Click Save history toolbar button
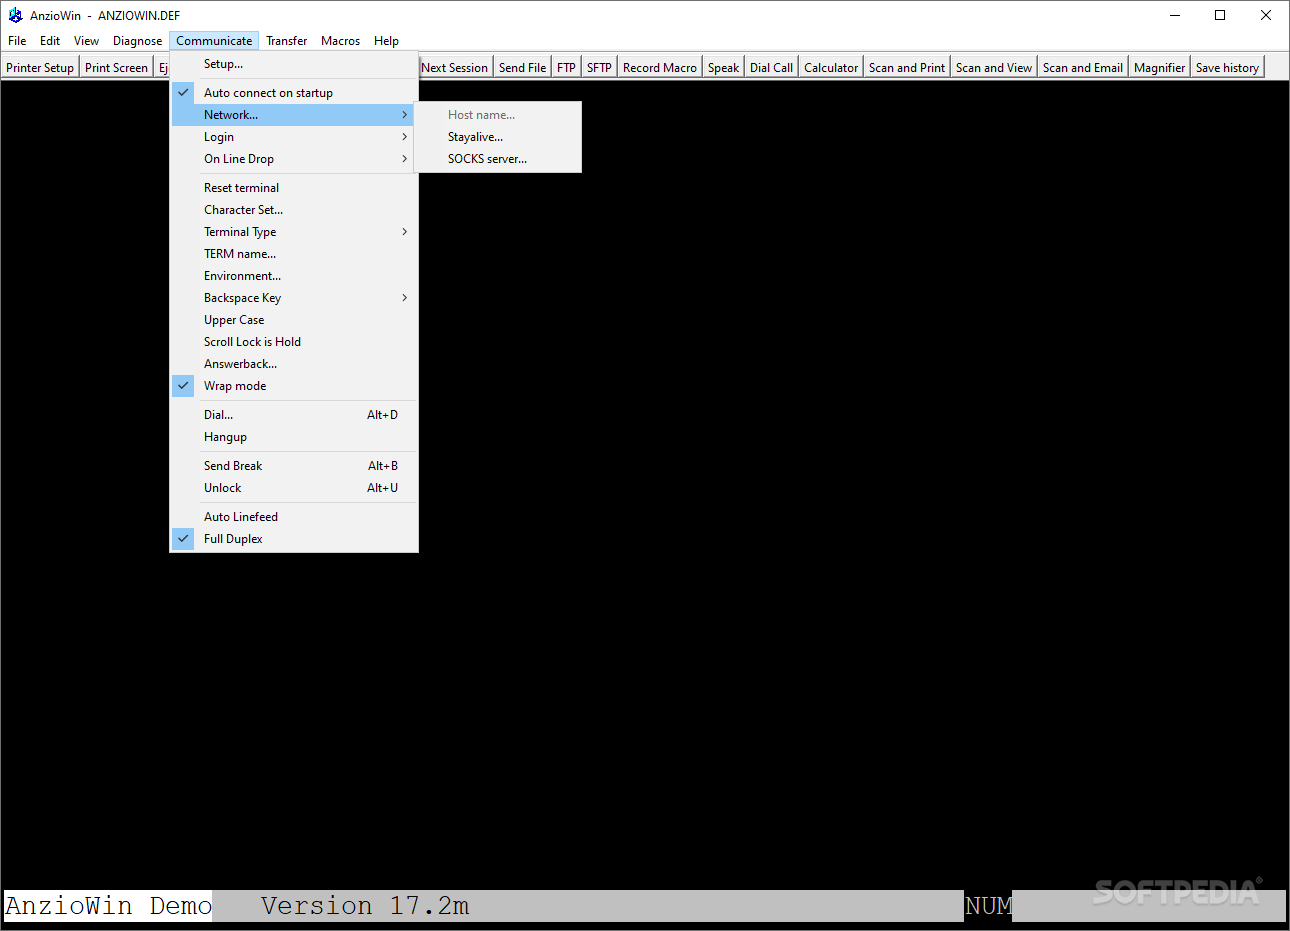Viewport: 1290px width, 931px height. click(1227, 67)
